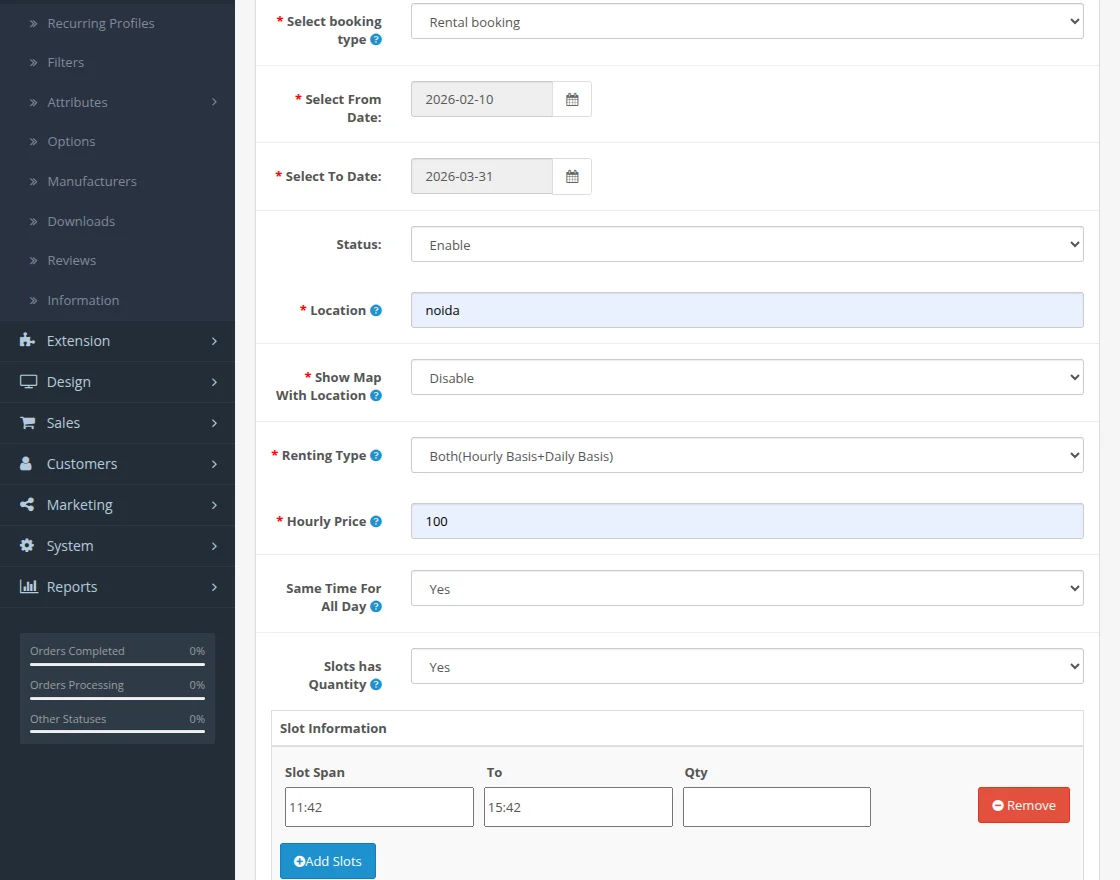Click help icon beside Renting Type label
Image resolution: width=1120 pixels, height=880 pixels.
click(x=376, y=455)
